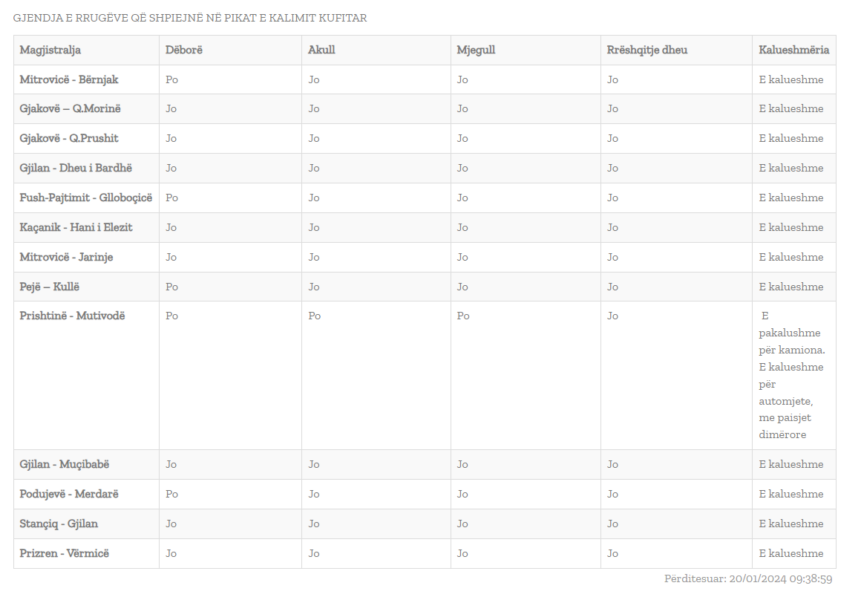Select the Pejë – Kullë road name

pyautogui.click(x=49, y=287)
